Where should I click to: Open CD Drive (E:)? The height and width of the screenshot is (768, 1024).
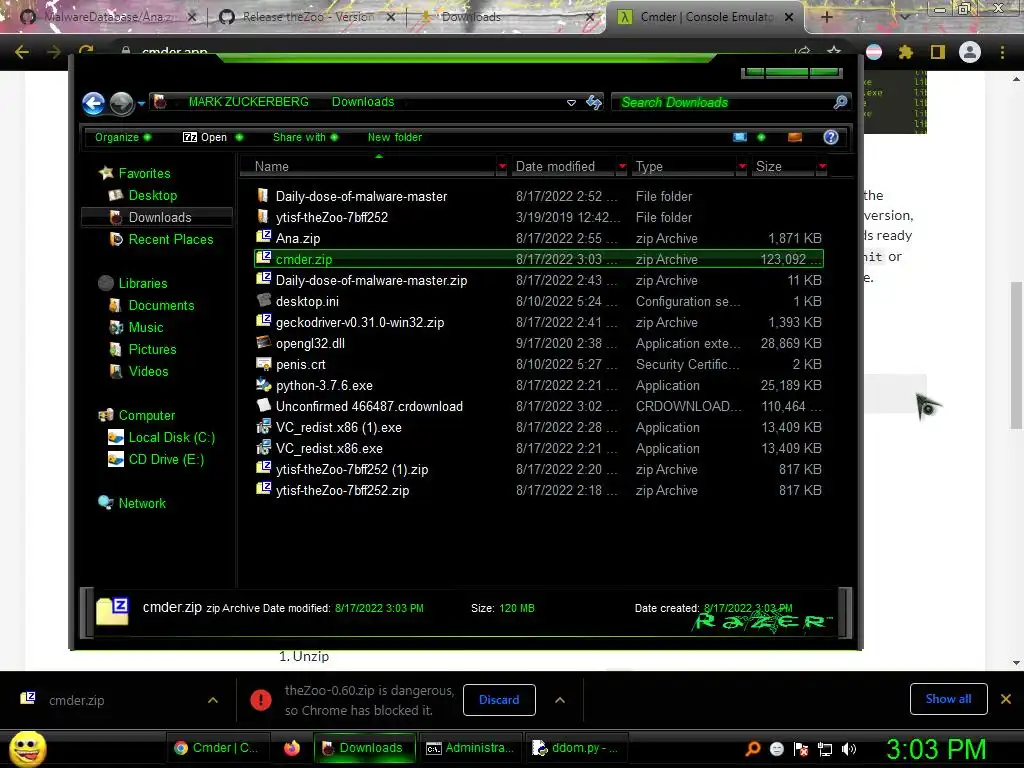pos(166,459)
